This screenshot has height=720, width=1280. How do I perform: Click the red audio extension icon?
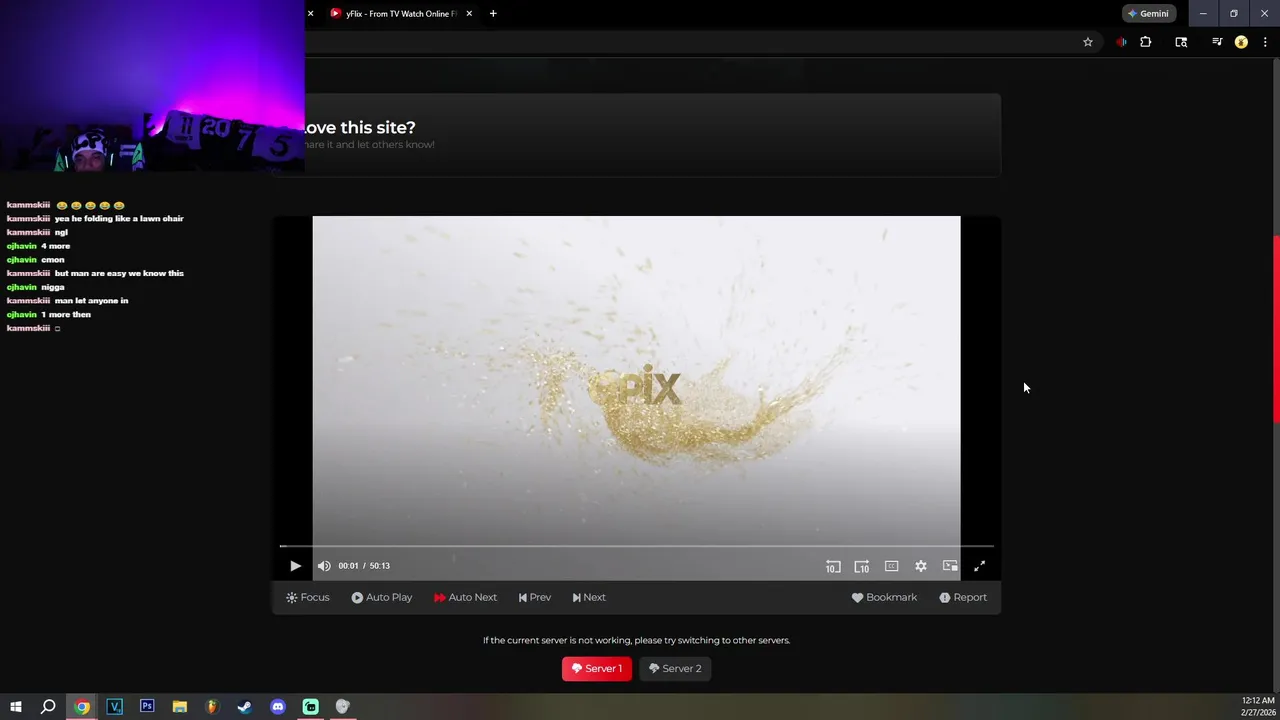tap(1121, 42)
